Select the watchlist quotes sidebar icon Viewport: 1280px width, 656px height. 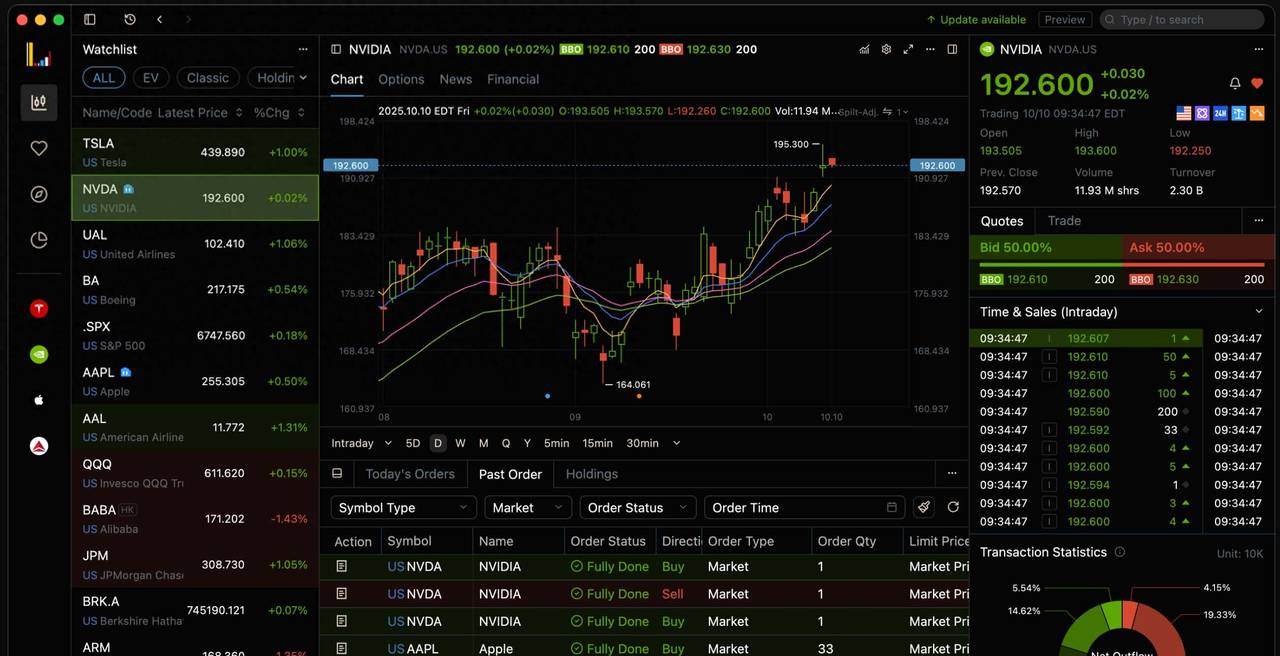[x=38, y=102]
